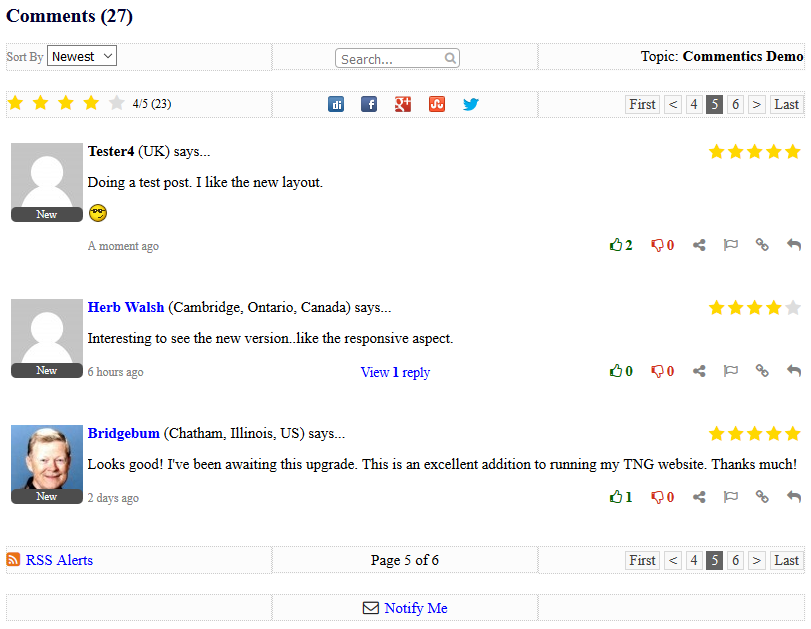Click the Notify Me link
Viewport: 811px width, 629px height.
415,608
